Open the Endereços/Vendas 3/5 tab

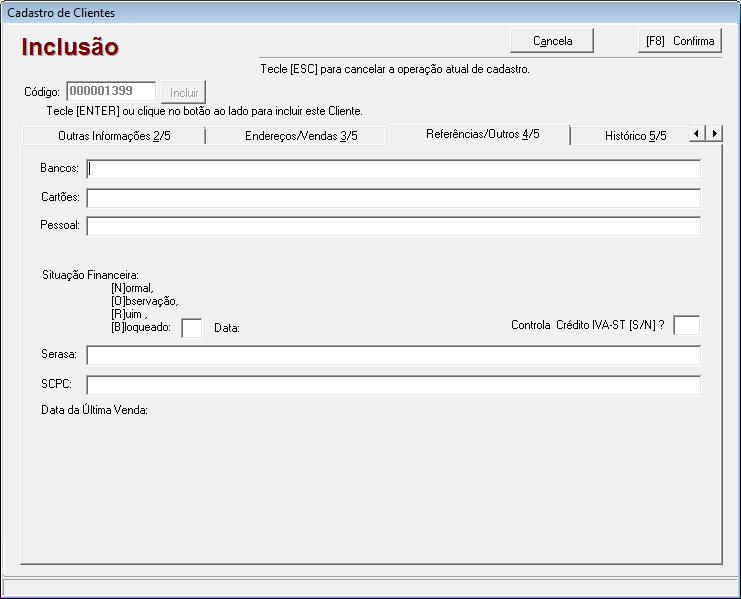[301, 136]
